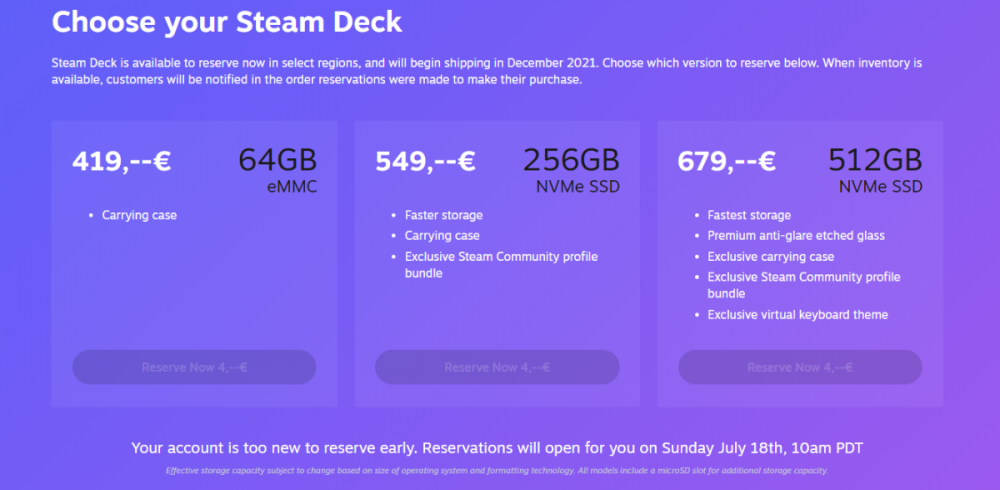Click Exclusive carrying case item
The width and height of the screenshot is (1000, 490).
click(x=770, y=256)
